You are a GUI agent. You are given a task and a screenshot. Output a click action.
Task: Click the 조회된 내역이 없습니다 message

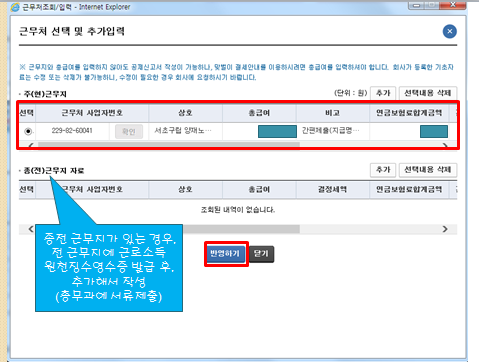238,210
